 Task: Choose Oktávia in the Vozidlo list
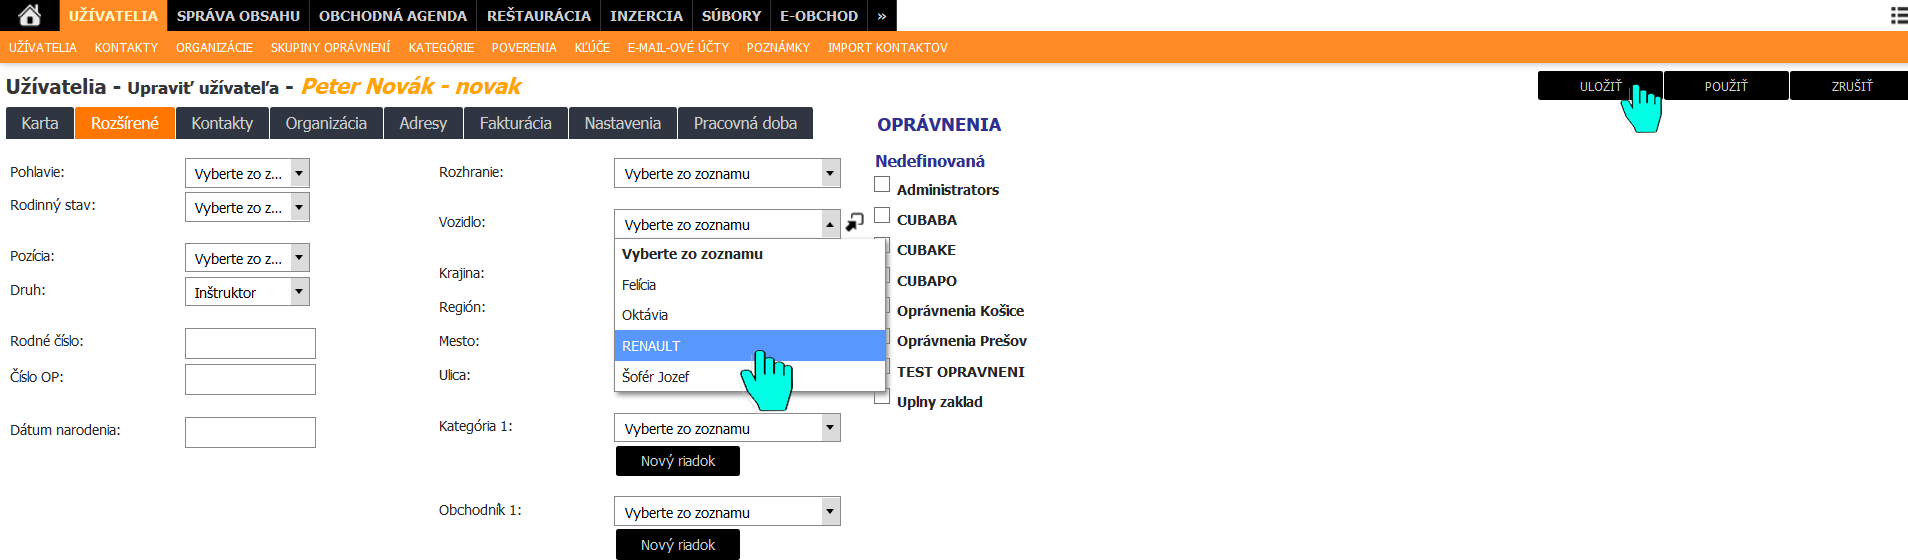(x=645, y=315)
